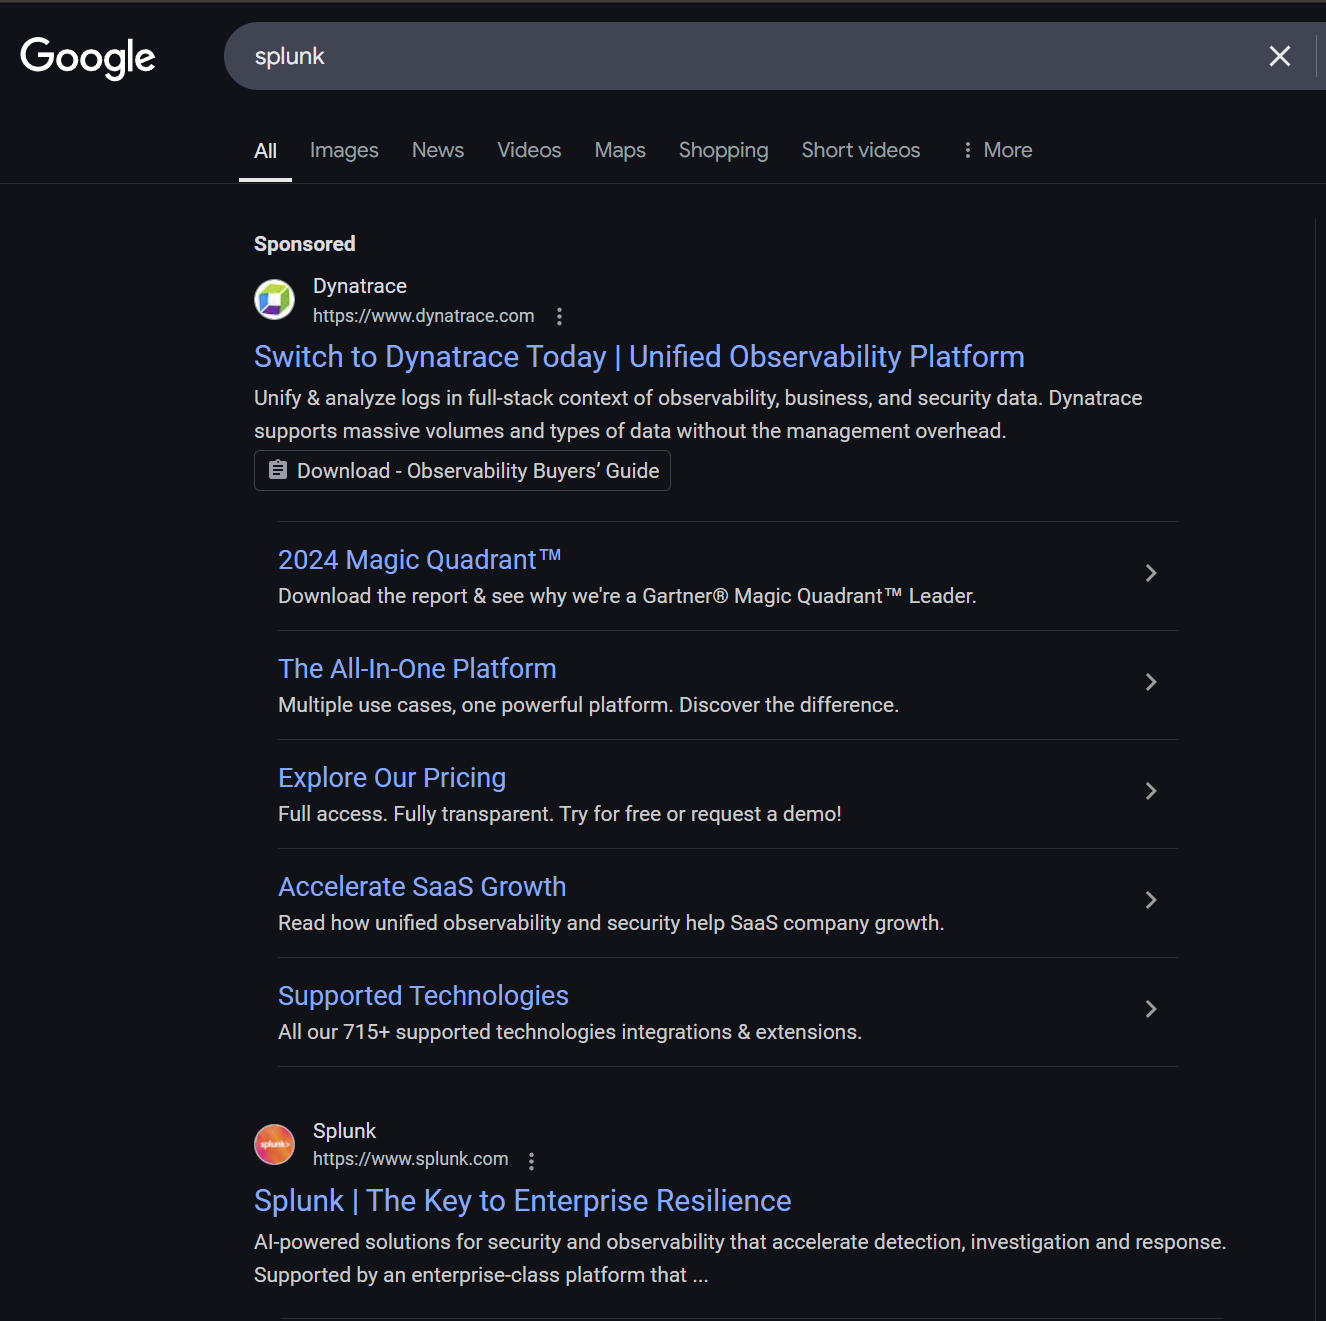Click the Dynatrace advertiser name
Screen dimensions: 1326x1321
coord(360,286)
